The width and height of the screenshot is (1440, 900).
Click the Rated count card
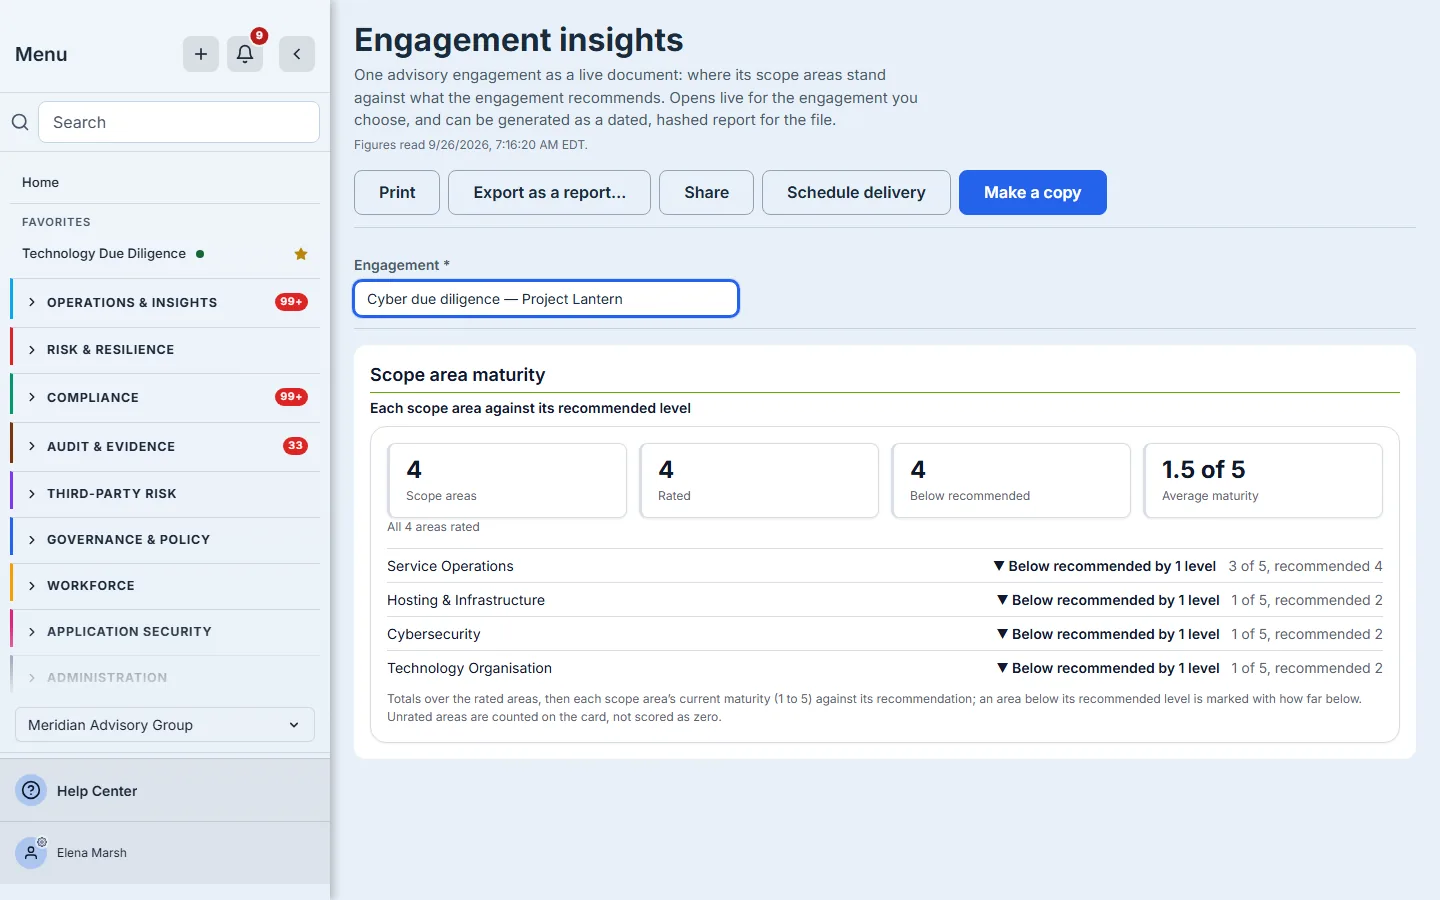759,481
